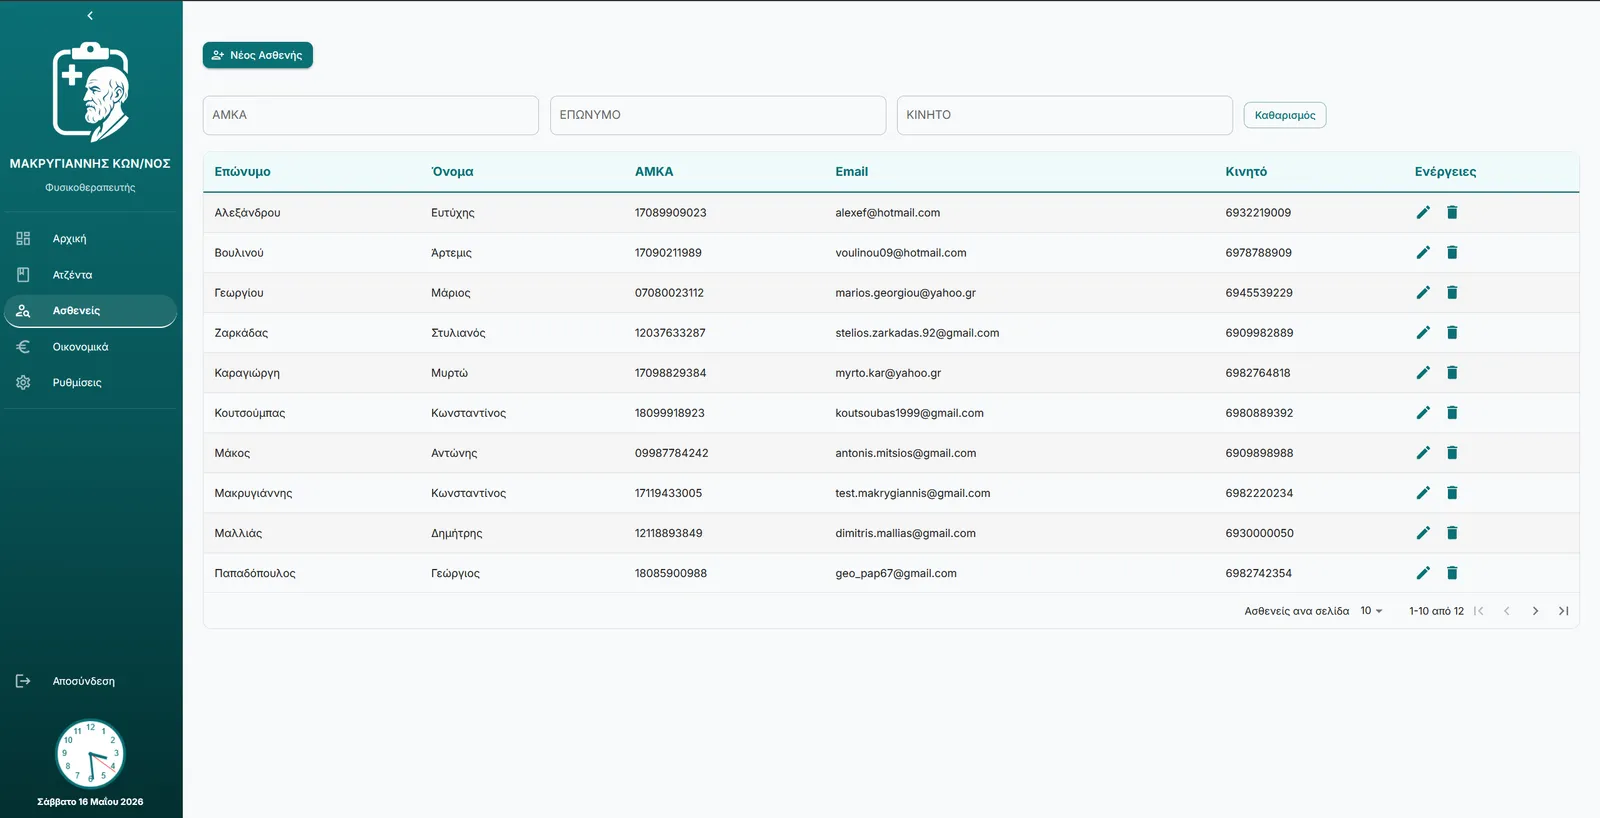The image size is (1600, 818).
Task: Click the Κινητό column header
Action: (x=1246, y=172)
